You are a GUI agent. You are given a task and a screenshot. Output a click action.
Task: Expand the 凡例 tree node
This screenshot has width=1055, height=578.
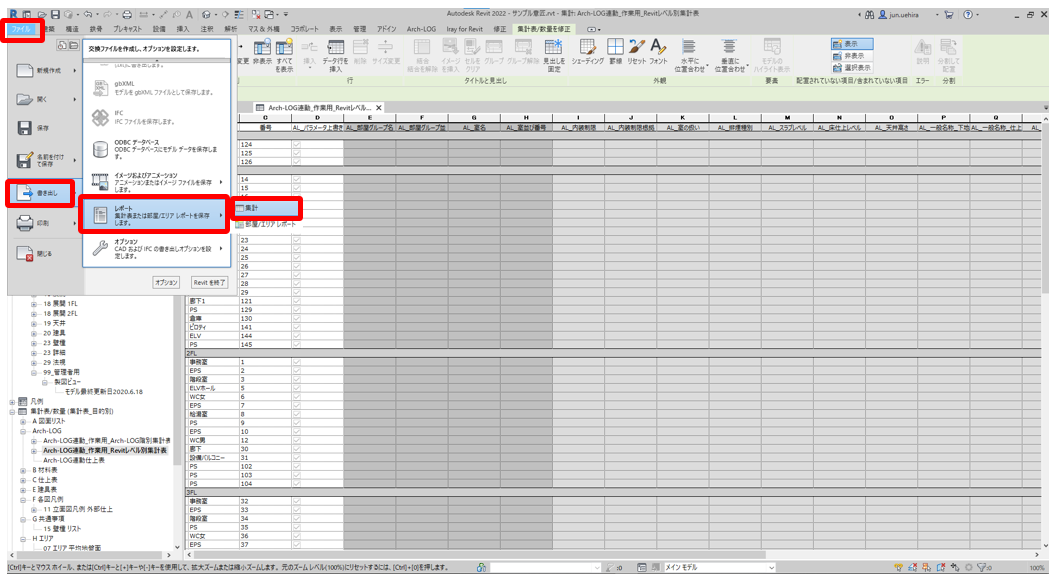tap(12, 402)
